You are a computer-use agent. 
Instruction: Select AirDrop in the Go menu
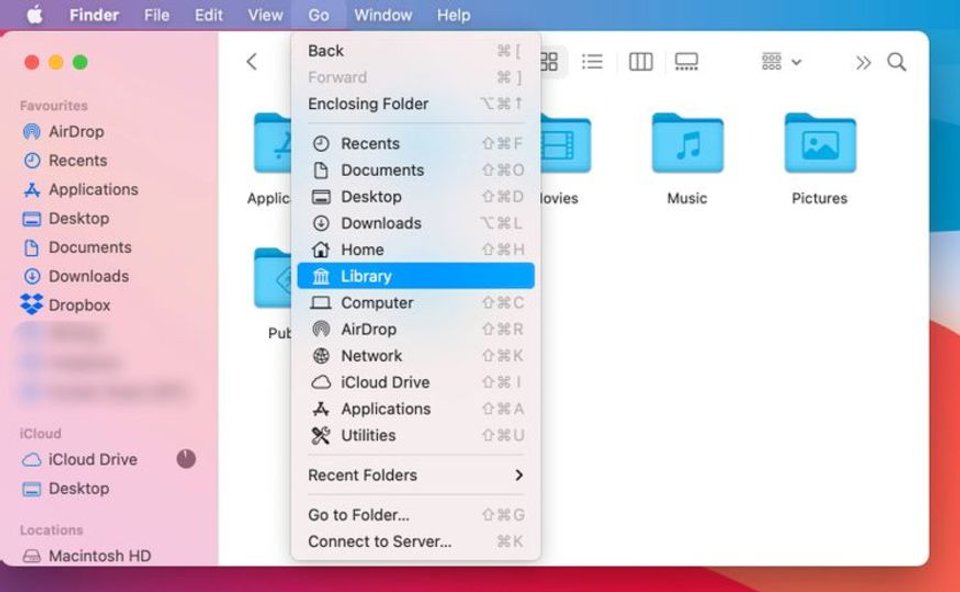point(416,329)
